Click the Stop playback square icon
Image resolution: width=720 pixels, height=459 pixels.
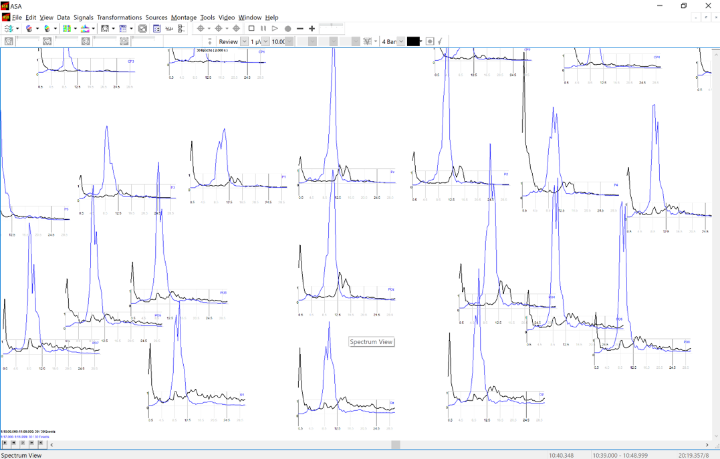[x=250, y=29]
